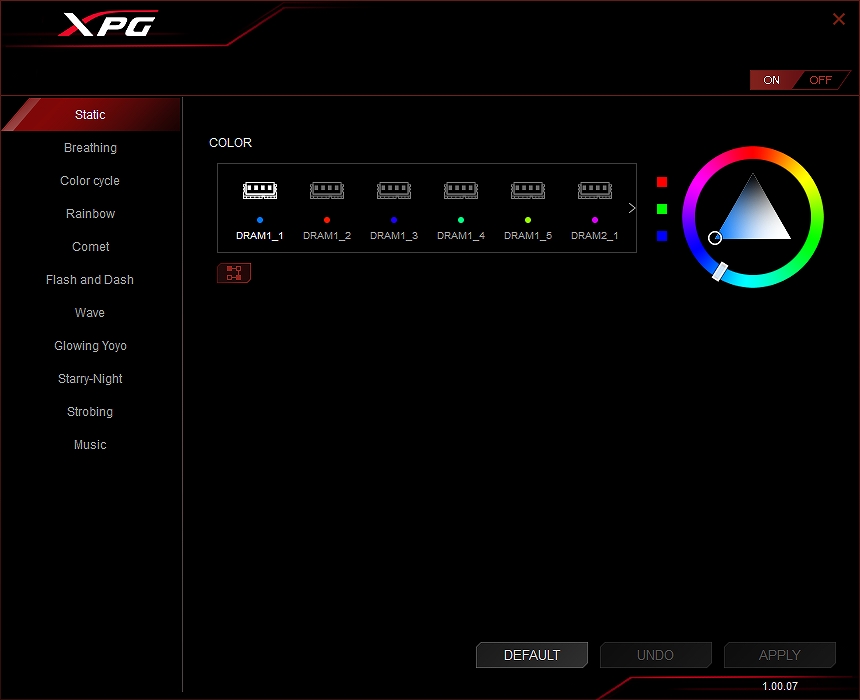Click the blue color dot under DRAM1_1
Screen dimensions: 860x700
pos(260,220)
